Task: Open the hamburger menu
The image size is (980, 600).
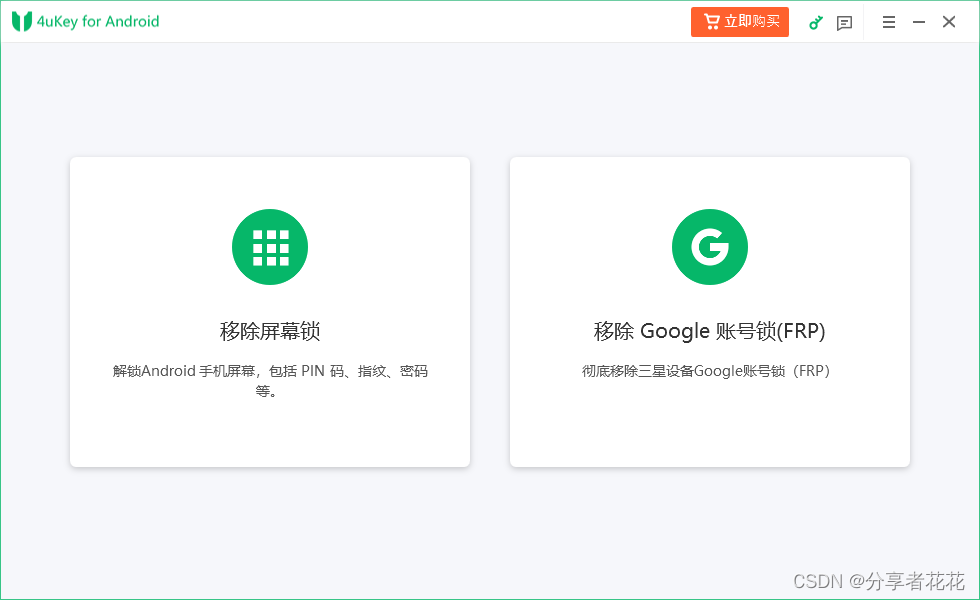Action: 889,22
